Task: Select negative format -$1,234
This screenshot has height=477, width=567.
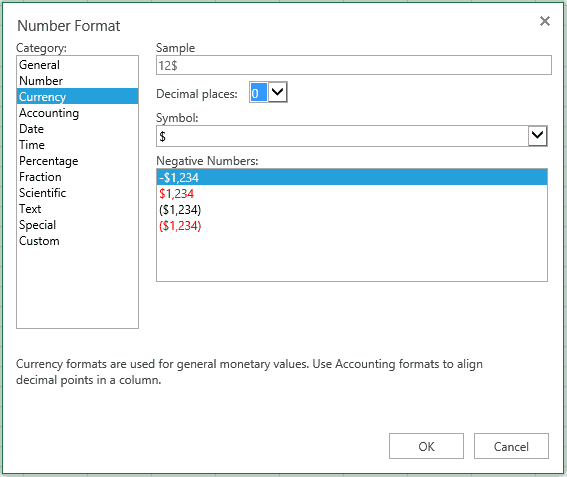Action: 352,177
